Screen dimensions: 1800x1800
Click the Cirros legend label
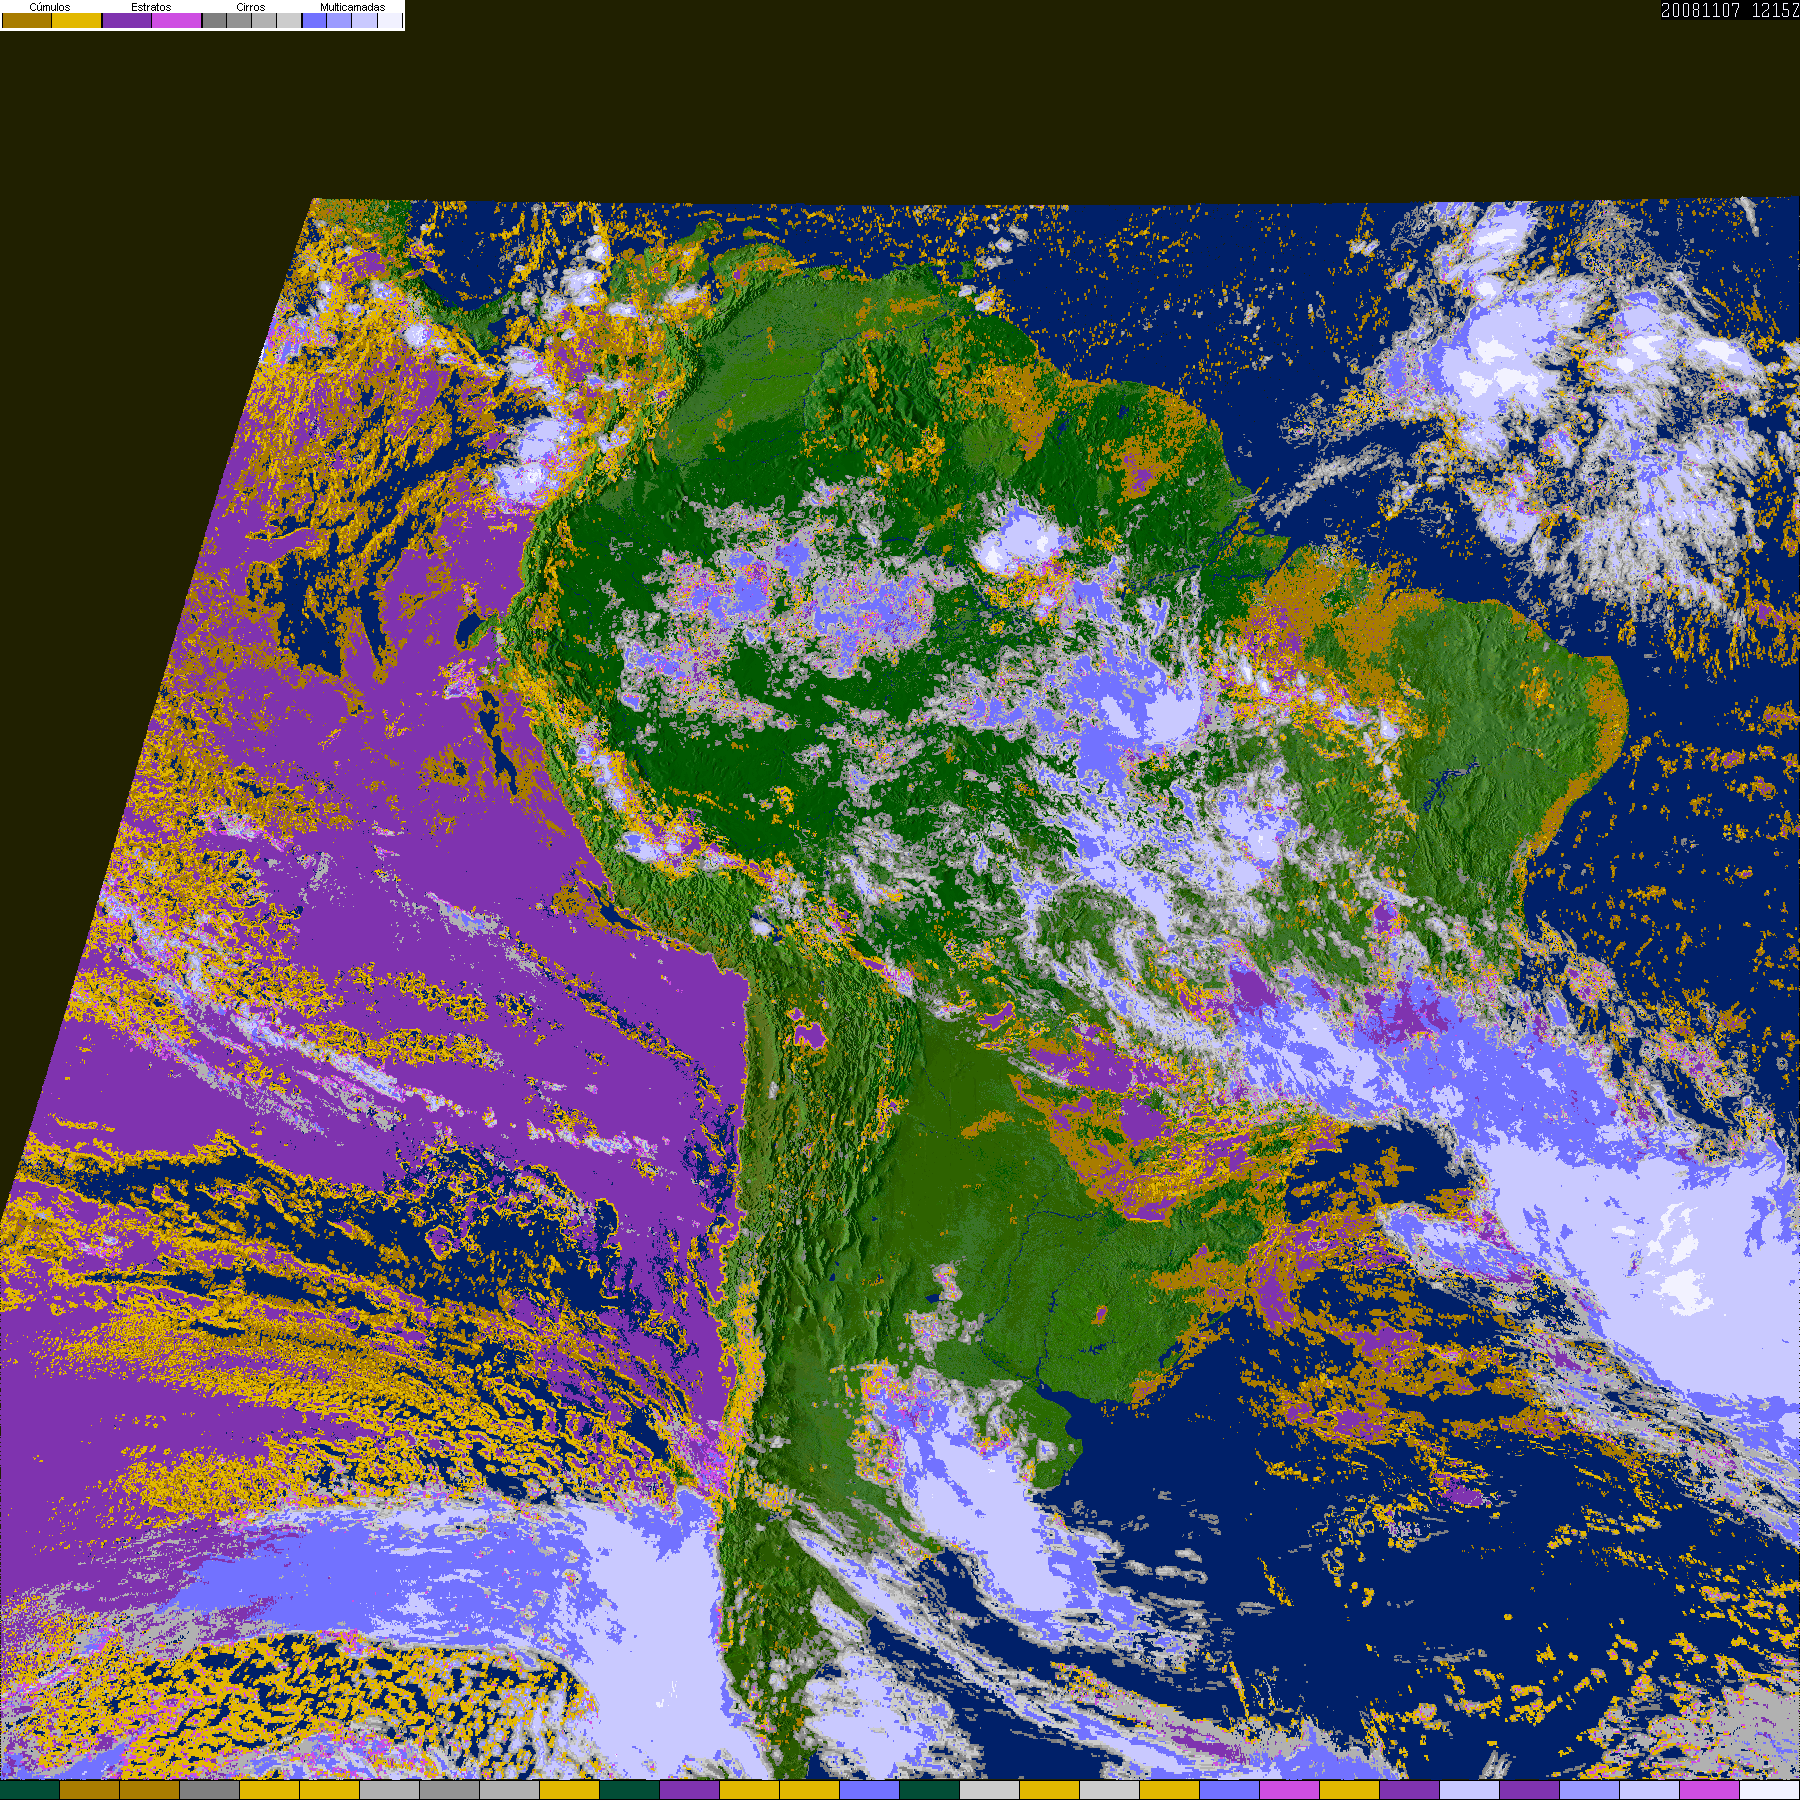[251, 7]
